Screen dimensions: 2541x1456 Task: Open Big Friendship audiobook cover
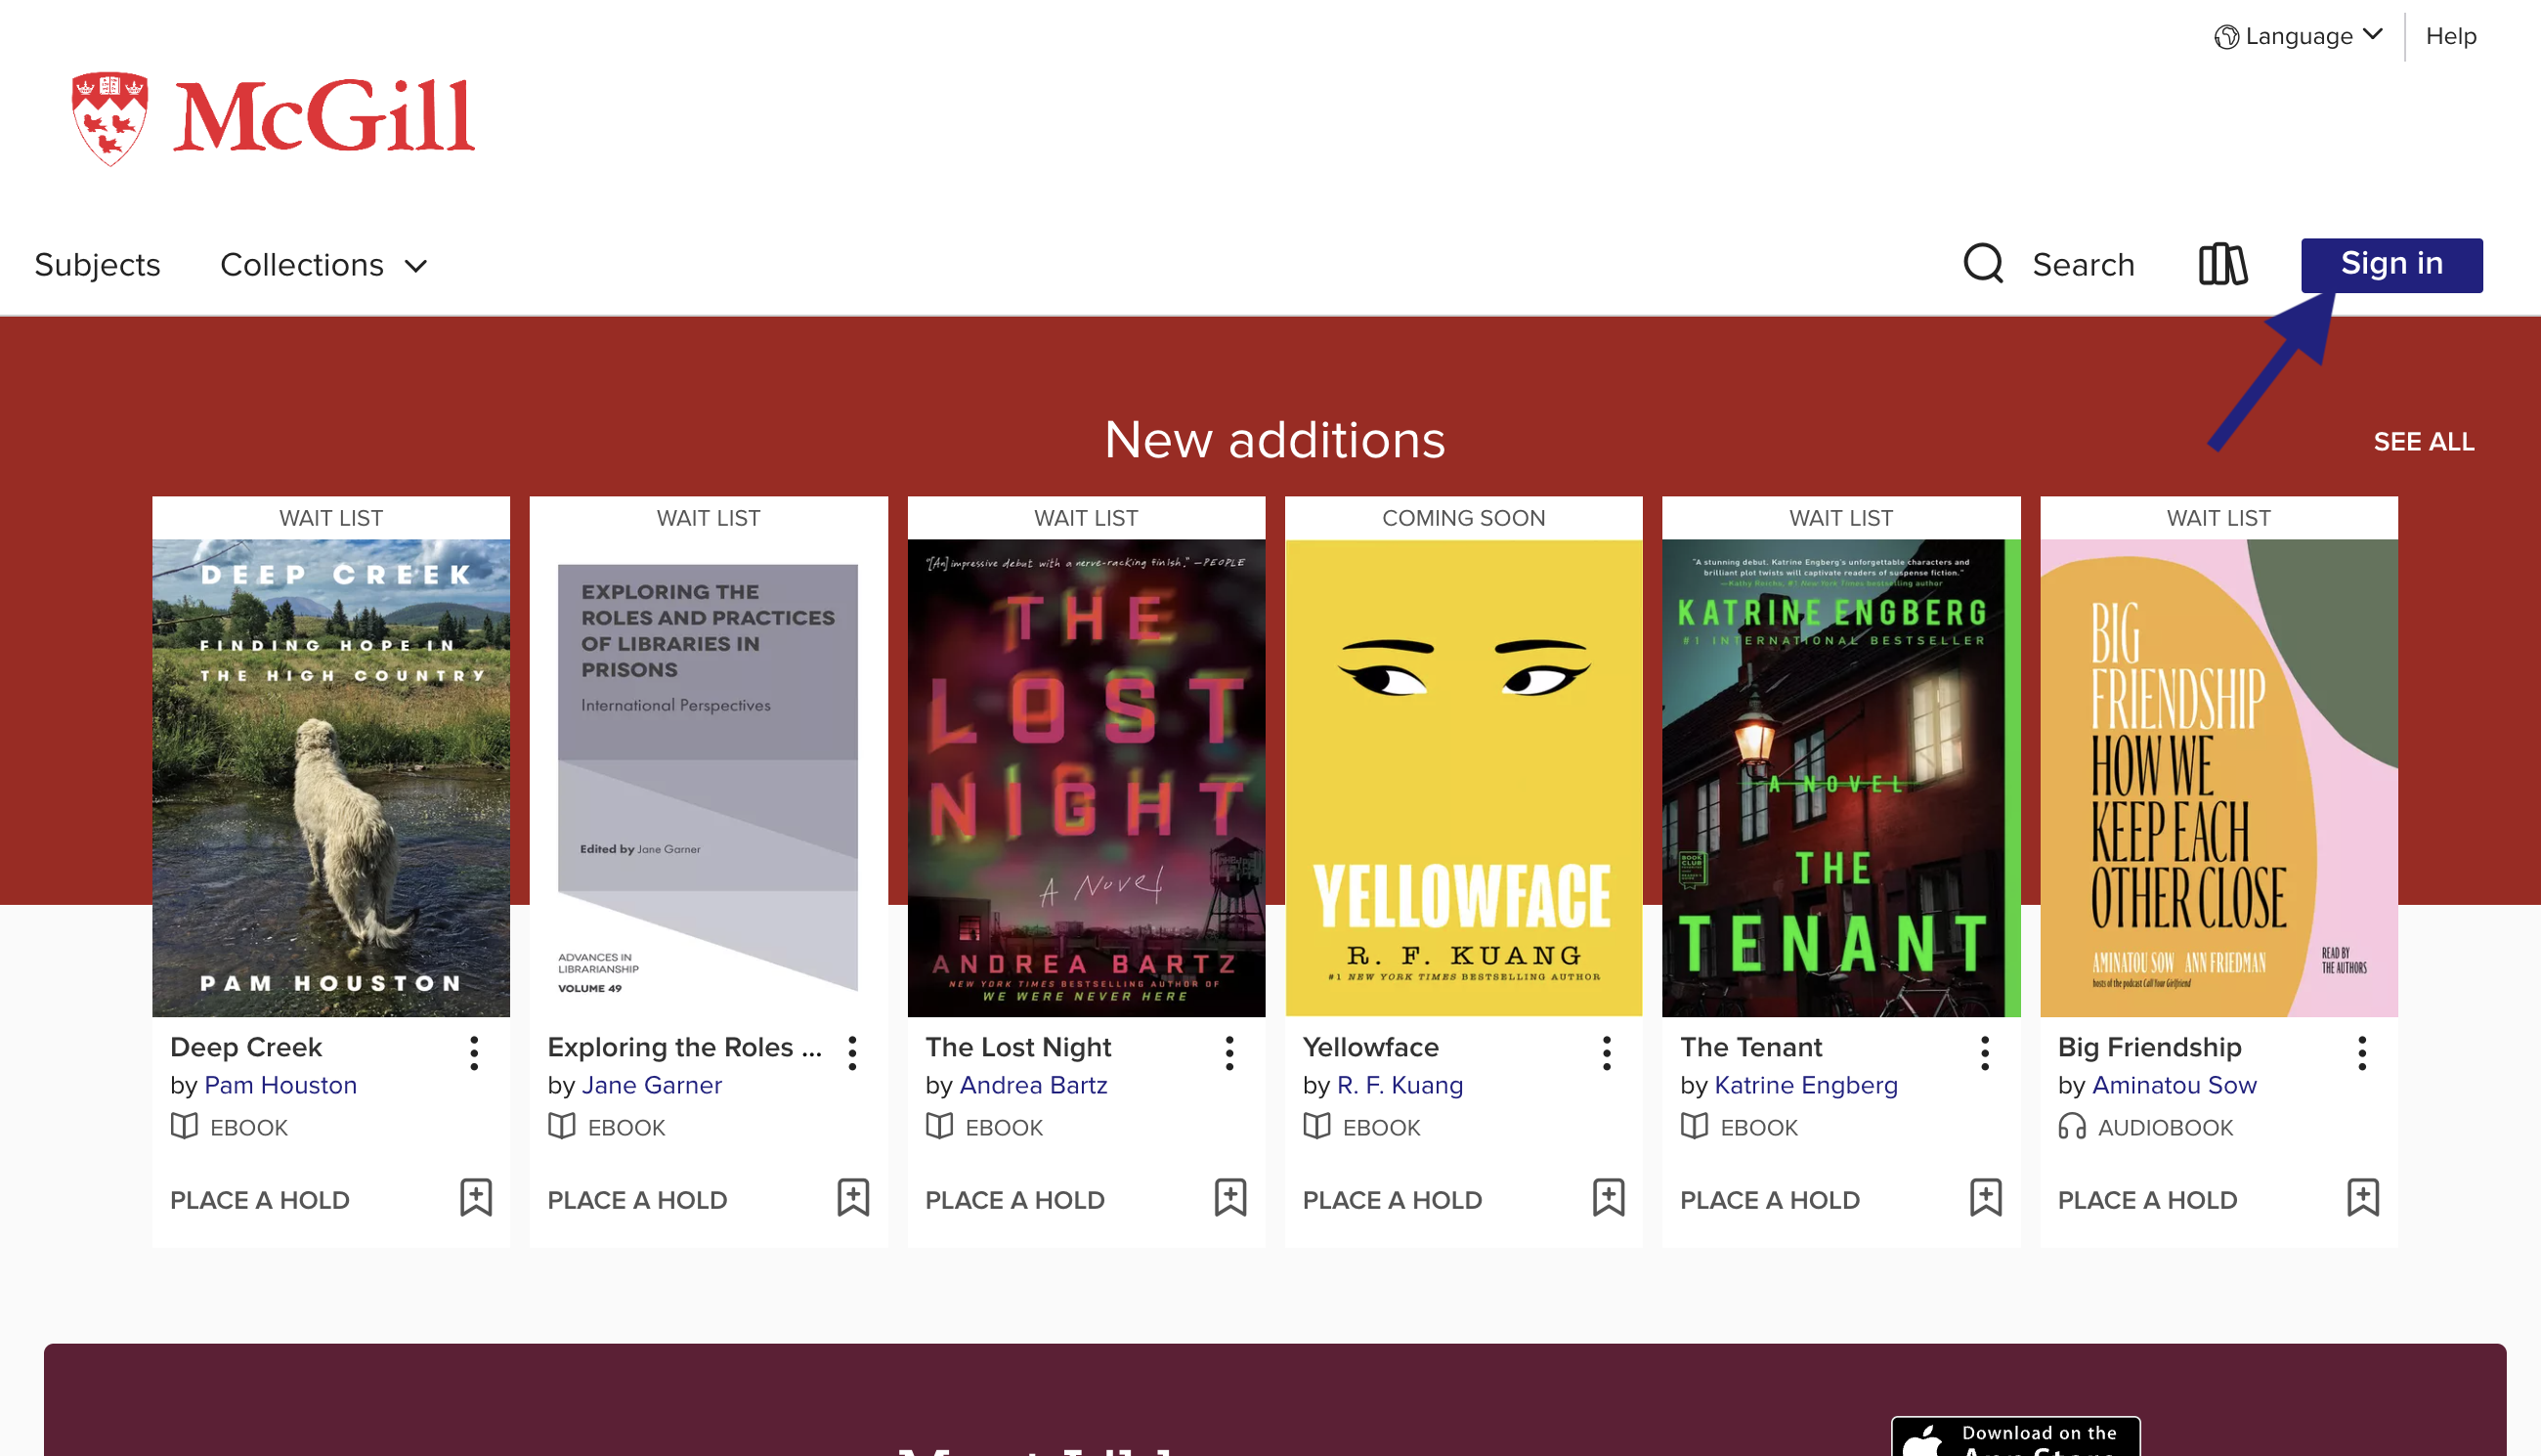(2219, 778)
